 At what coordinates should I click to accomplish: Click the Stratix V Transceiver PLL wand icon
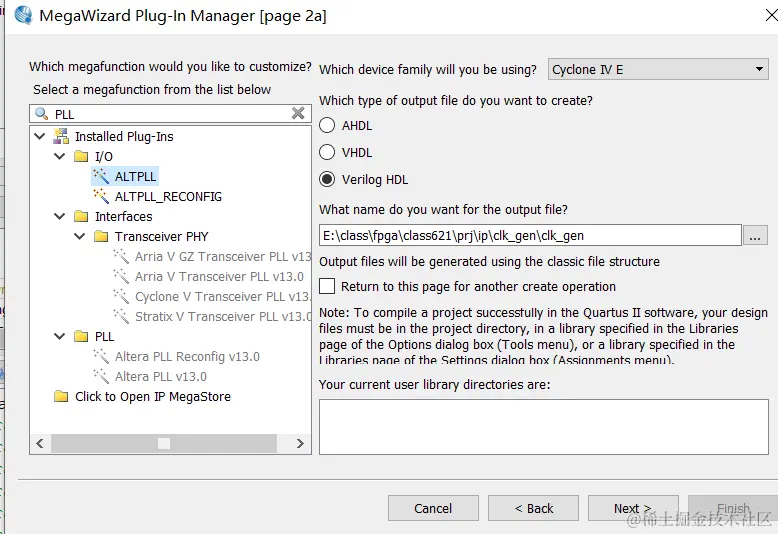point(121,316)
